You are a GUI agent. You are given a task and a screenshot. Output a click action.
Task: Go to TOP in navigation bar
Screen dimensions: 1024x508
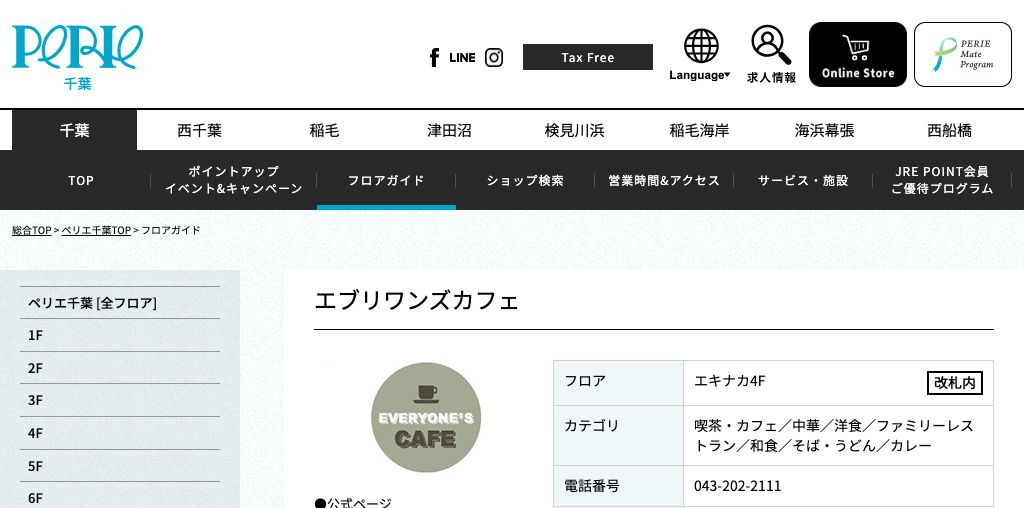pos(81,180)
